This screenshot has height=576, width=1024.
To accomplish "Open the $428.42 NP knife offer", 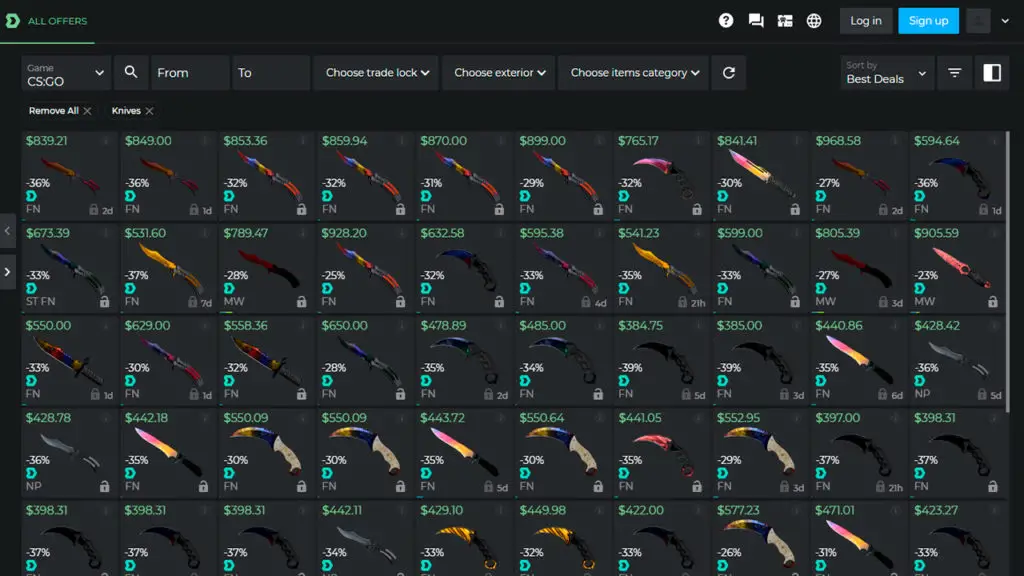I will pyautogui.click(x=957, y=360).
